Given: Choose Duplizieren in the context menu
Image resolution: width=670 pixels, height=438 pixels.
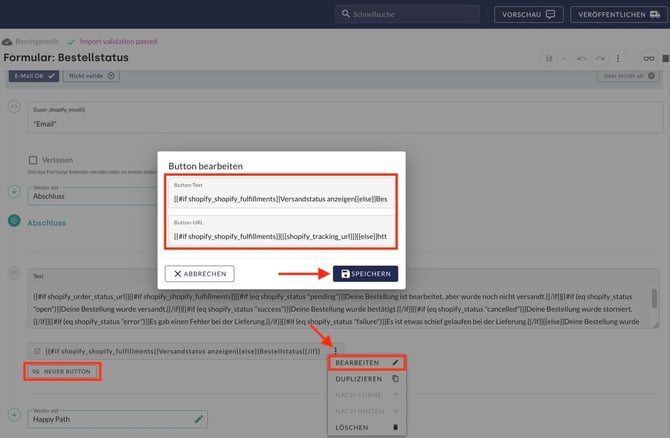Looking at the screenshot, I should point(367,378).
